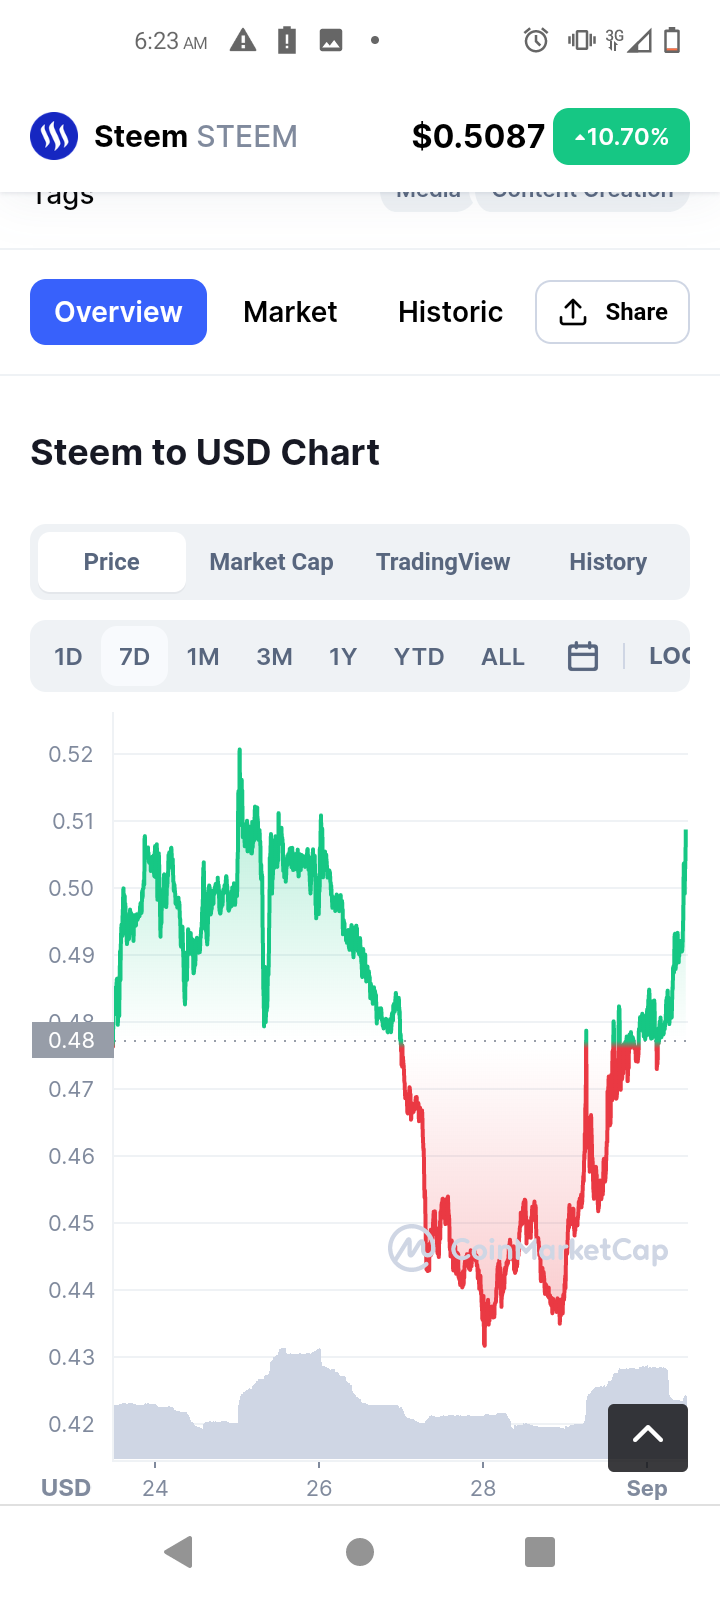Tap the Share button
Screen dimensions: 720x1600
click(x=612, y=312)
